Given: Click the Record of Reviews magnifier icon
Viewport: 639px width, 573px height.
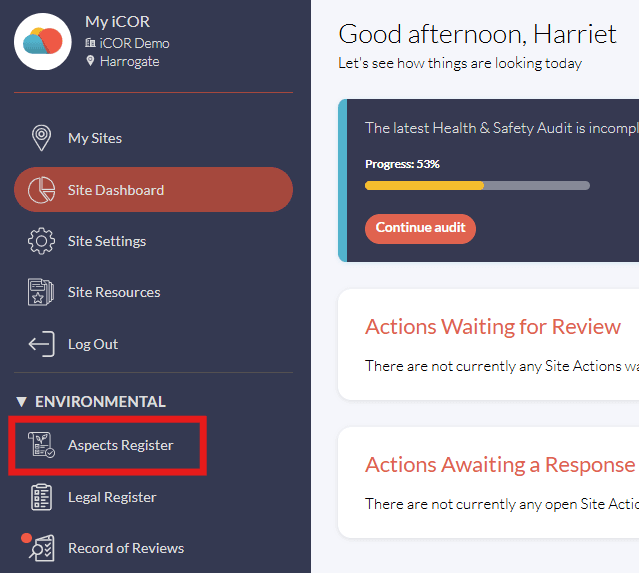Looking at the screenshot, I should (41, 548).
